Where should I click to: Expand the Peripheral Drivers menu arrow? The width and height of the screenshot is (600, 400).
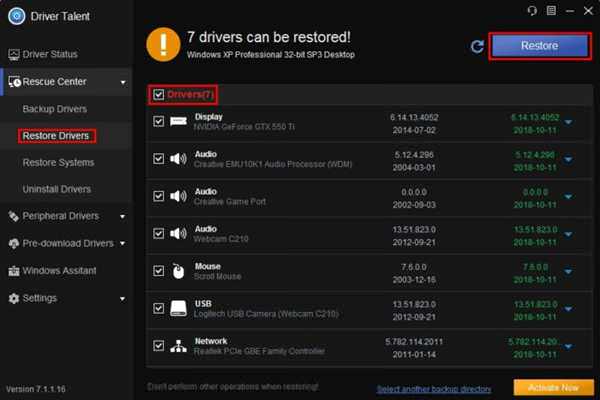click(122, 217)
